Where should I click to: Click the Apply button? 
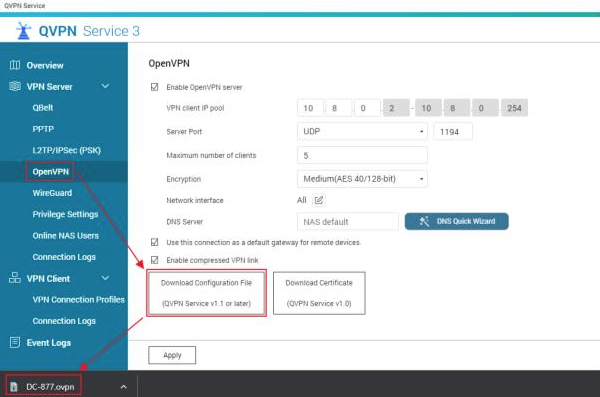(x=172, y=355)
